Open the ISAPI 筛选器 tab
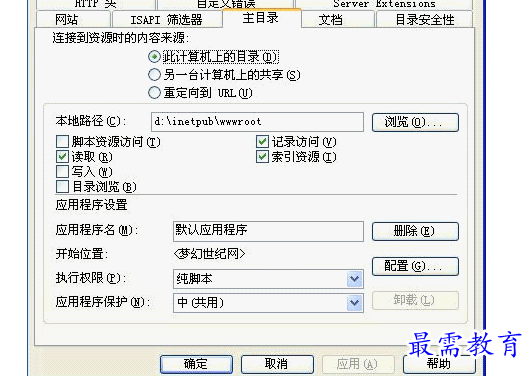Image resolution: width=530 pixels, height=376 pixels. 167,19
